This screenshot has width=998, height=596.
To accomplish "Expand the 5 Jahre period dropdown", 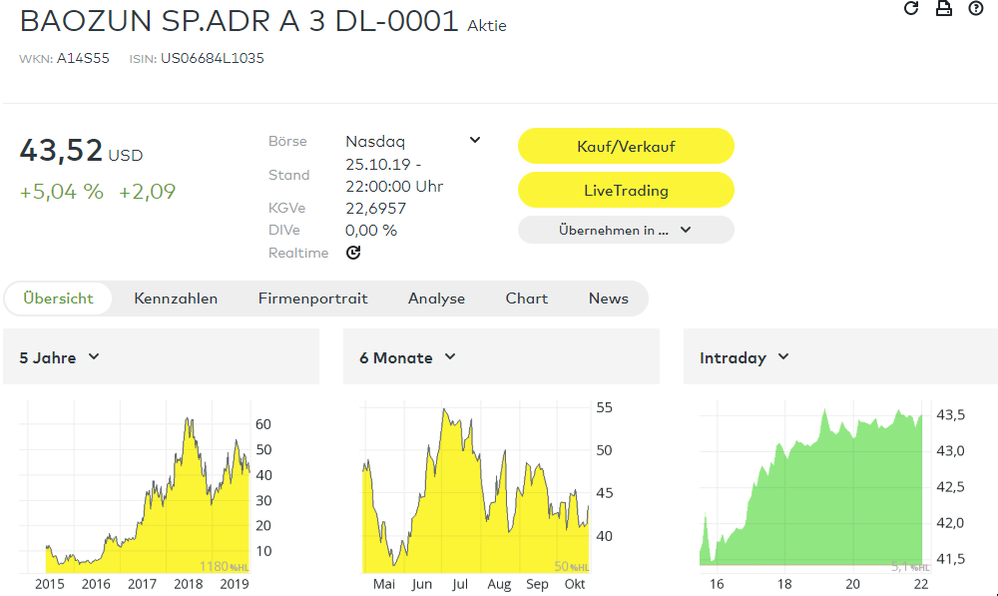I will (94, 357).
